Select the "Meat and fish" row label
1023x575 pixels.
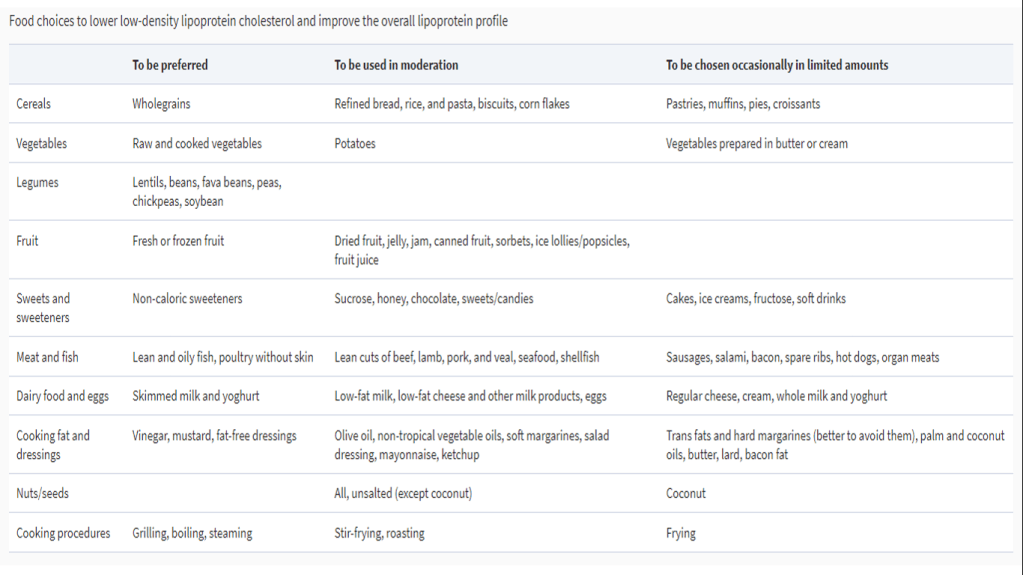[x=49, y=357]
